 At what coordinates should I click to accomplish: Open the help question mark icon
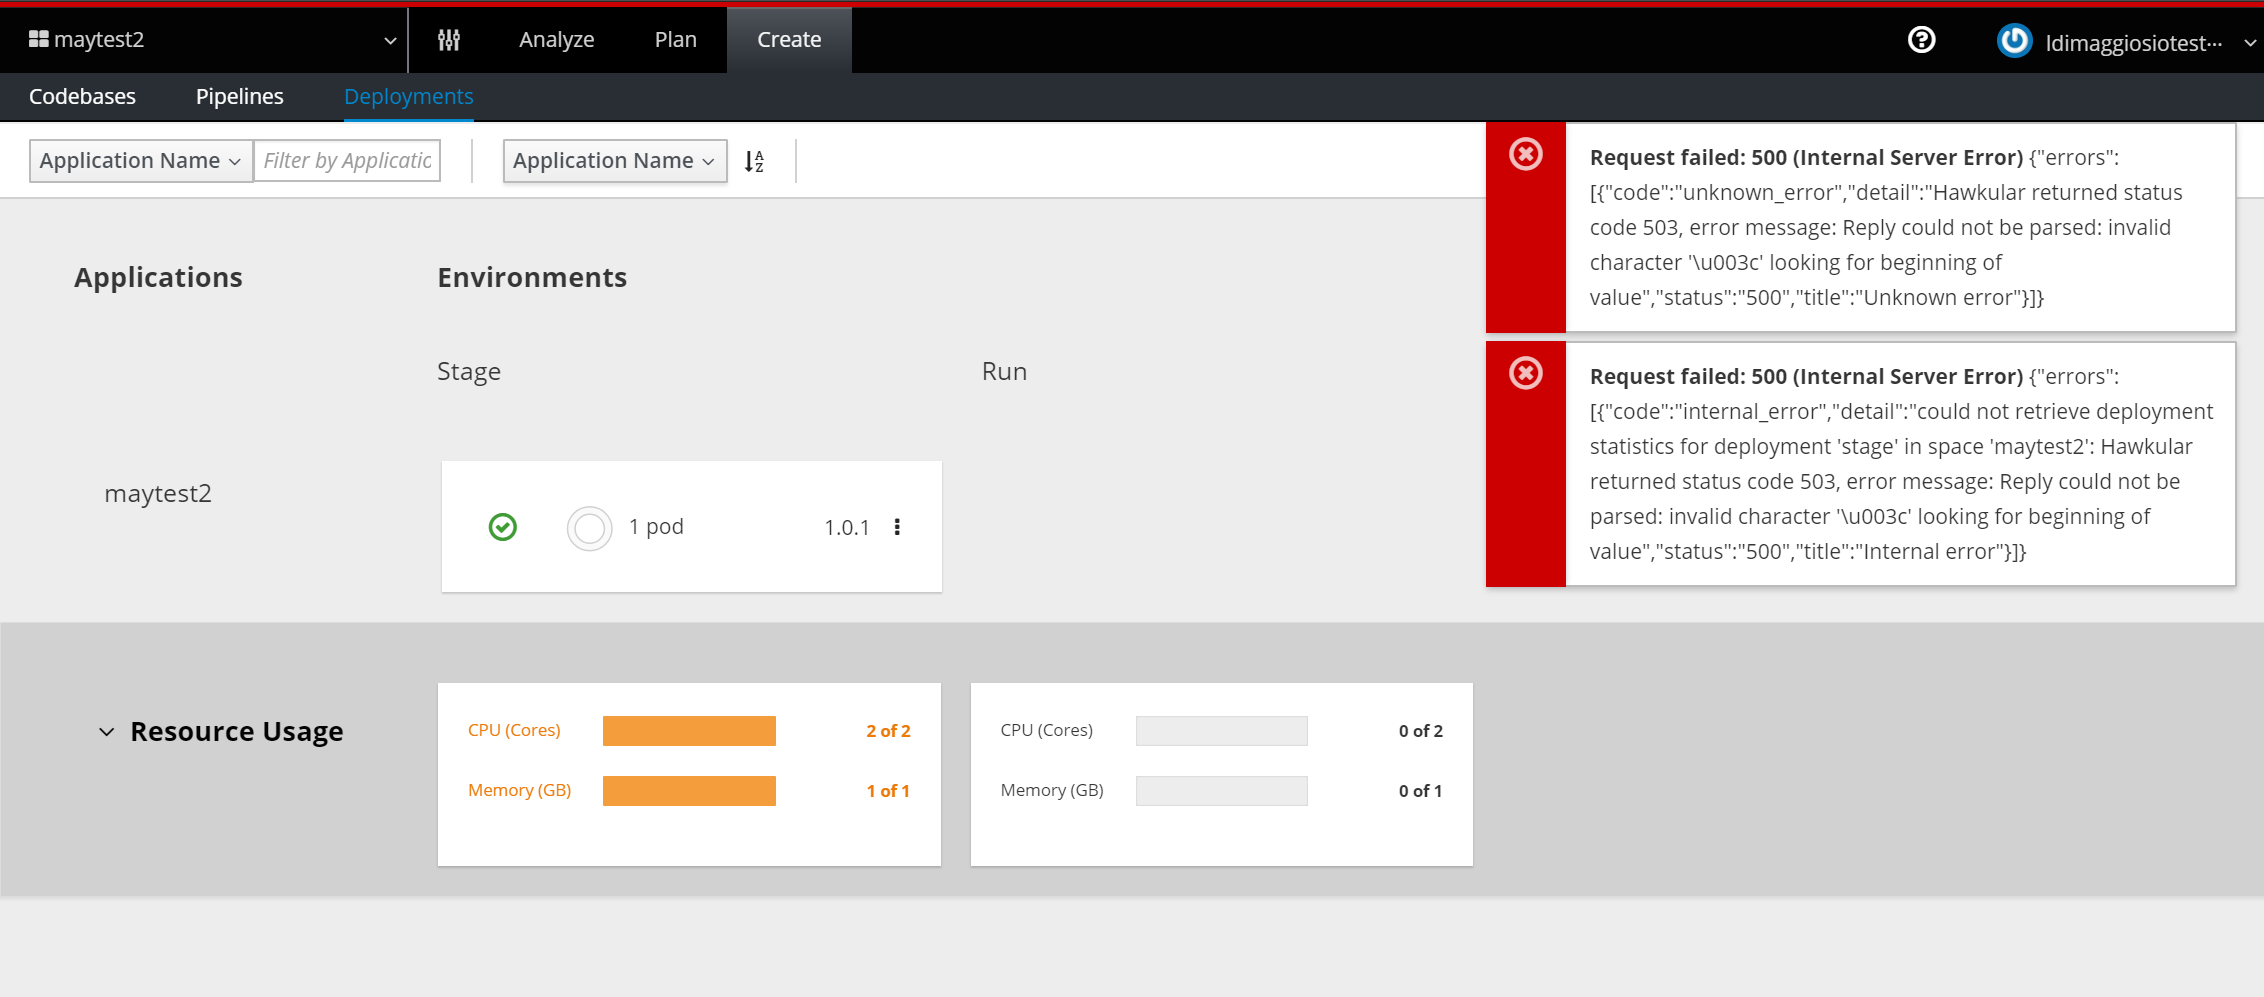point(1921,40)
